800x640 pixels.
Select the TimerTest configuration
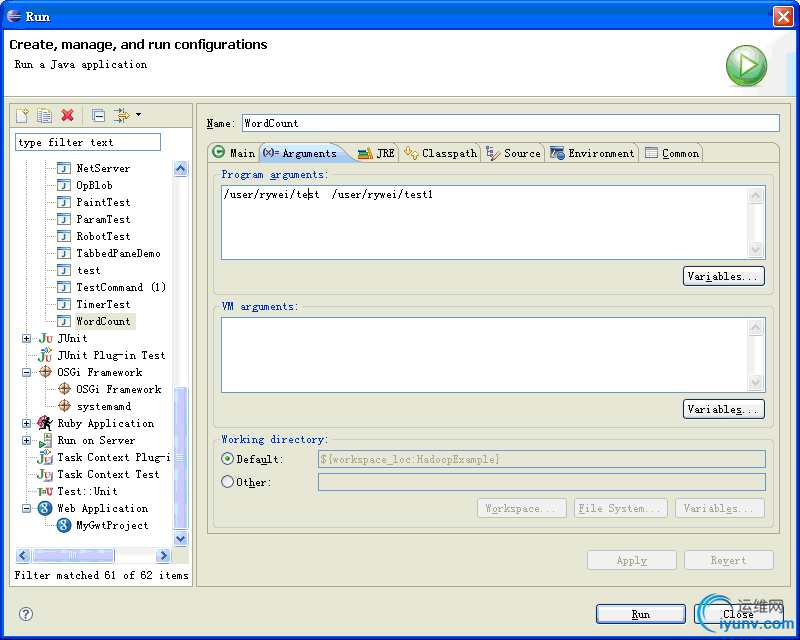pos(103,304)
